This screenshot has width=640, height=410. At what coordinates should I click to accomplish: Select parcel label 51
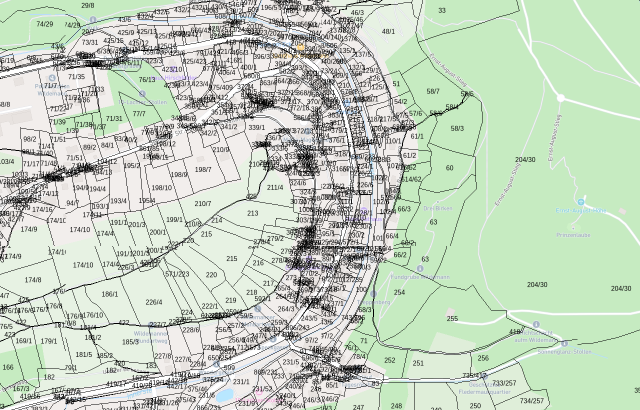coord(396,84)
